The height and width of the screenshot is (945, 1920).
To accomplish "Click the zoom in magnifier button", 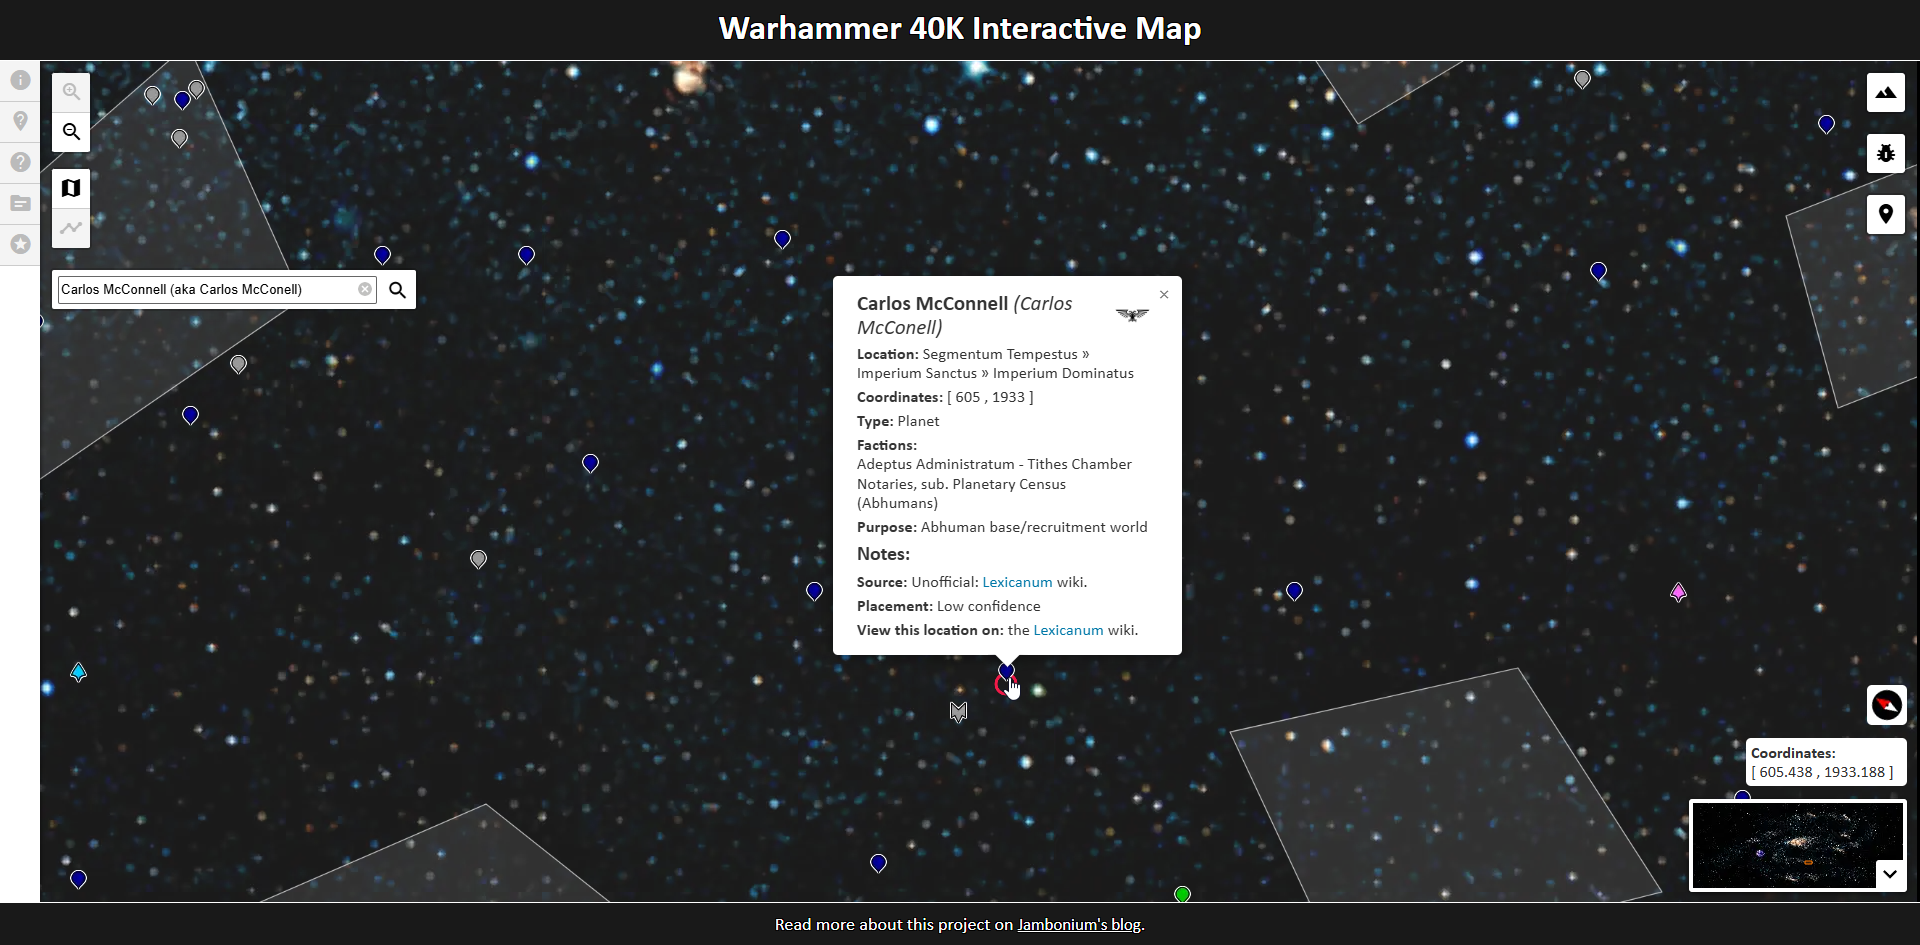I will (x=71, y=92).
